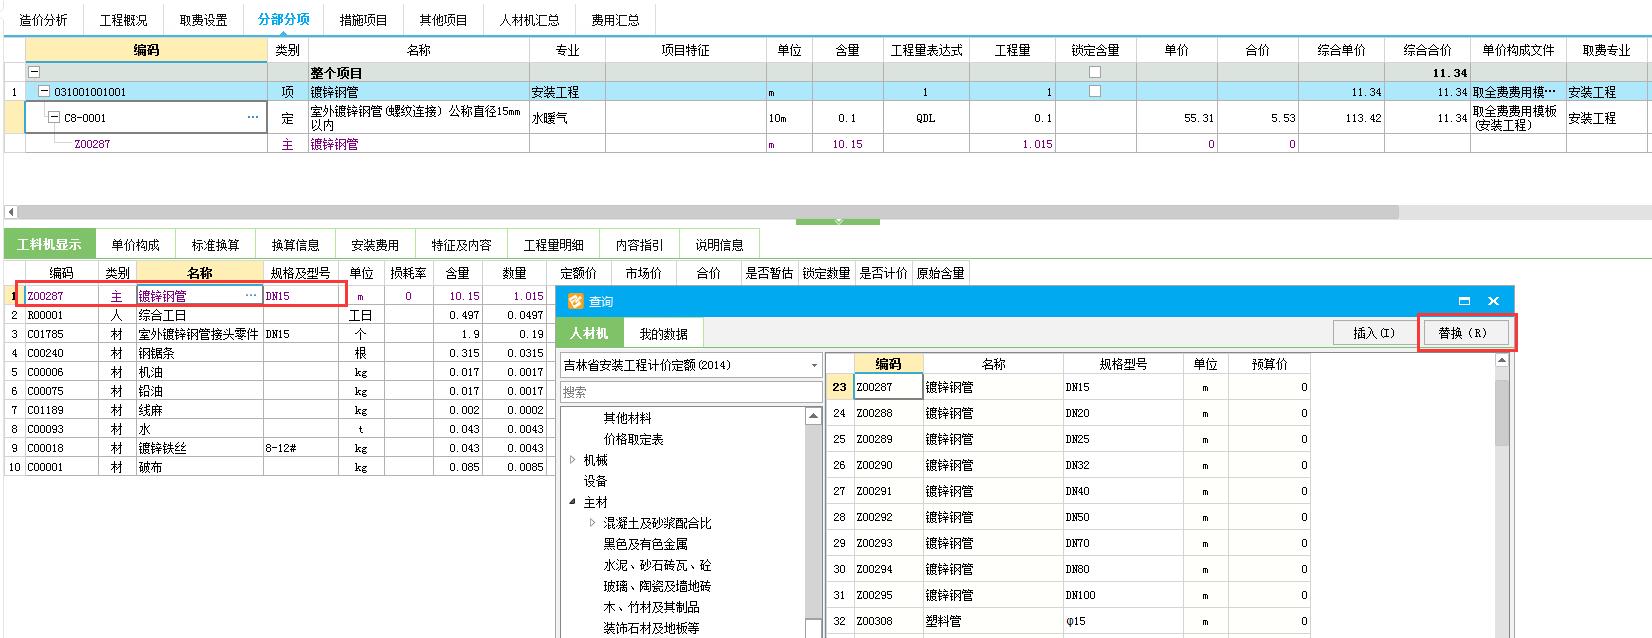Toggle 锁定含量 checkbox for 031001001001 row
The width and height of the screenshot is (1652, 638).
(x=1095, y=91)
